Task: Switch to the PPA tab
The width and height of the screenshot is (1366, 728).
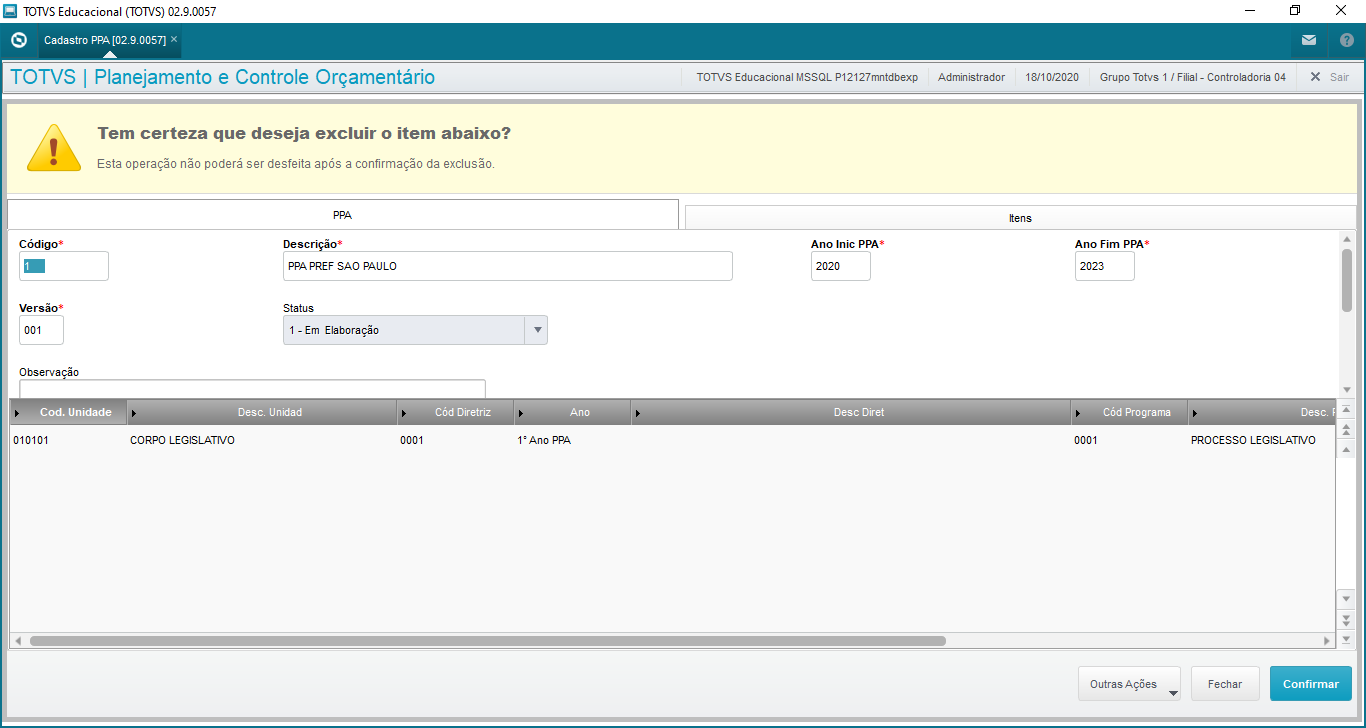Action: point(343,215)
